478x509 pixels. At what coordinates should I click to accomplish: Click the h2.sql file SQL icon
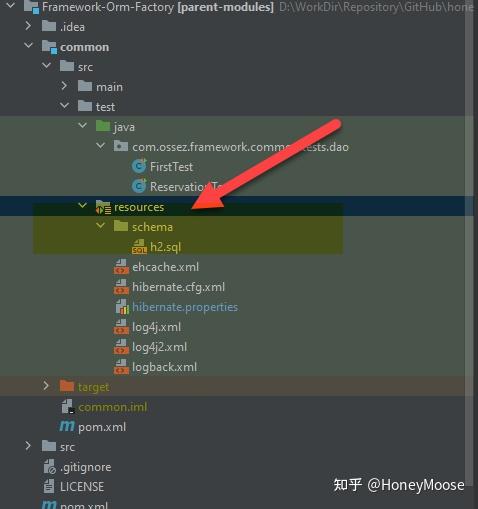click(x=139, y=247)
